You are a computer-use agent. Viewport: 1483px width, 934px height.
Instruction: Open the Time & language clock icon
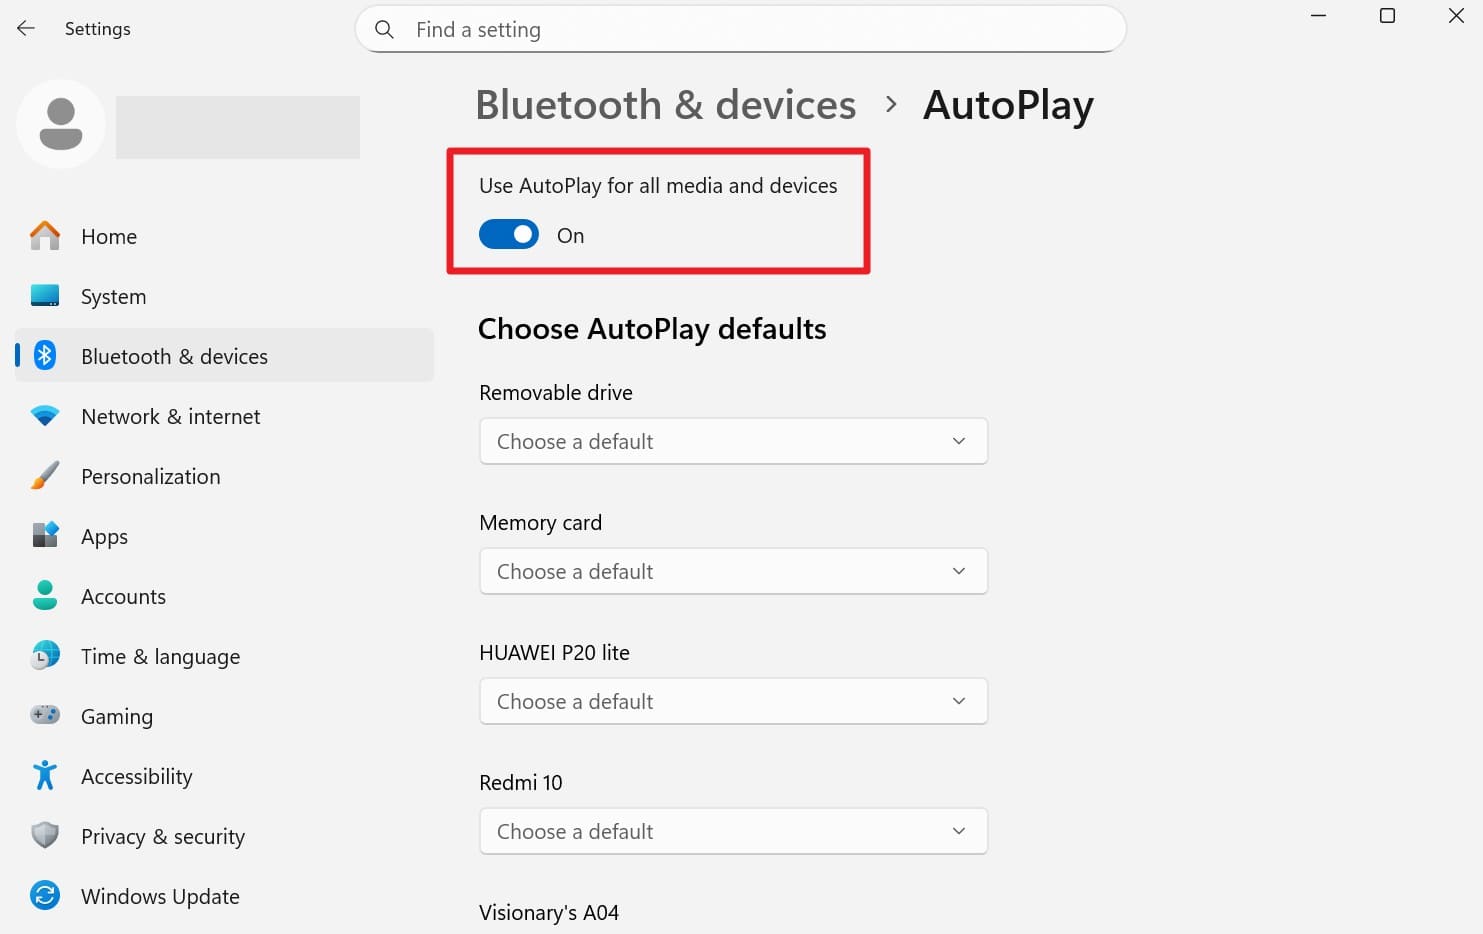click(x=44, y=655)
